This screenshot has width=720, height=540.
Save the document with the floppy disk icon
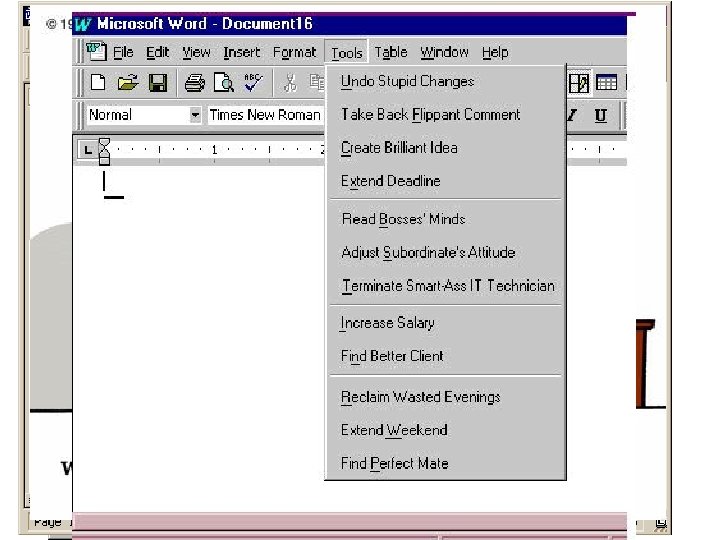[x=158, y=83]
